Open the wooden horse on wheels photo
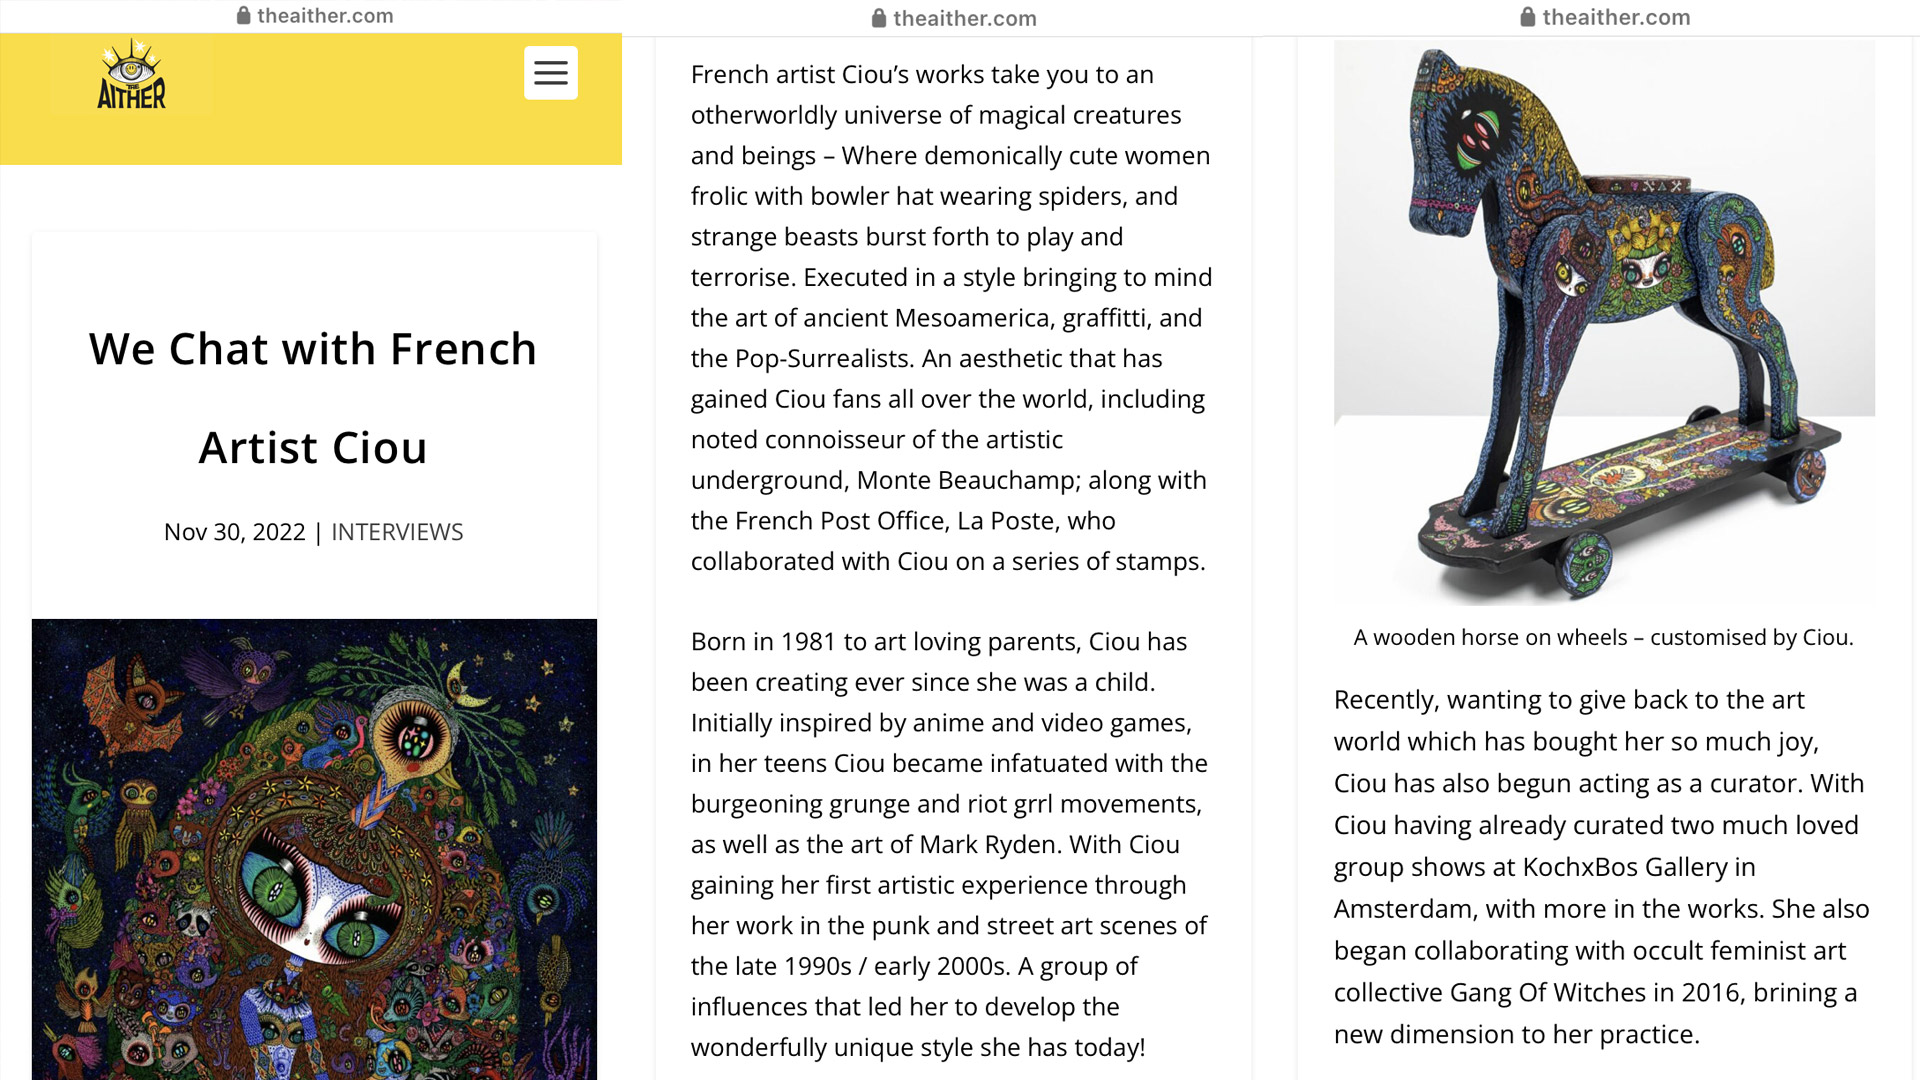The width and height of the screenshot is (1920, 1080). click(x=1604, y=322)
